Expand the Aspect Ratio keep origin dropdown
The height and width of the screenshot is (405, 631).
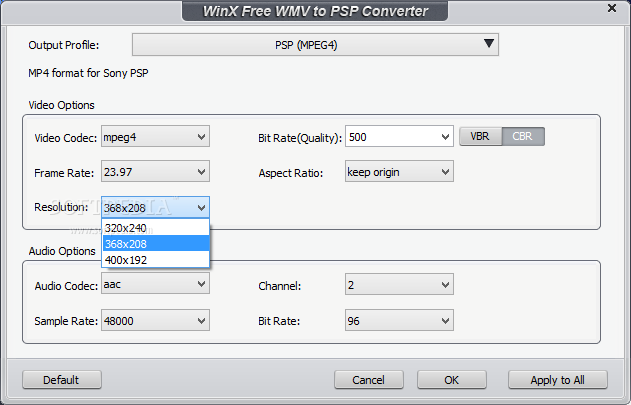point(399,171)
